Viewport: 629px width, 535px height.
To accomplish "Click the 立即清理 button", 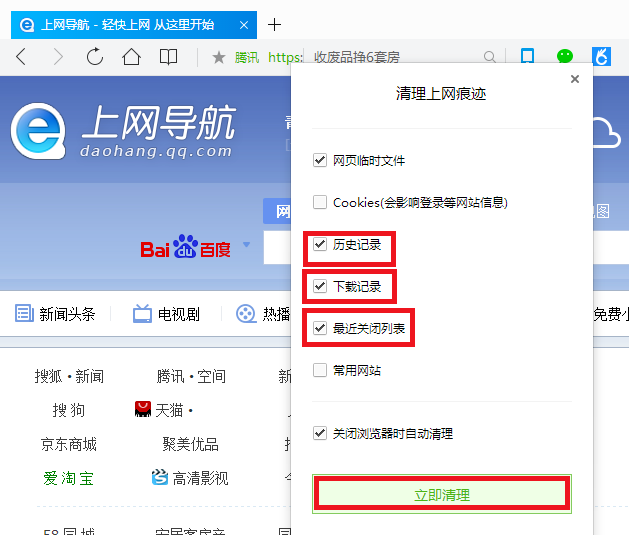I will point(442,494).
